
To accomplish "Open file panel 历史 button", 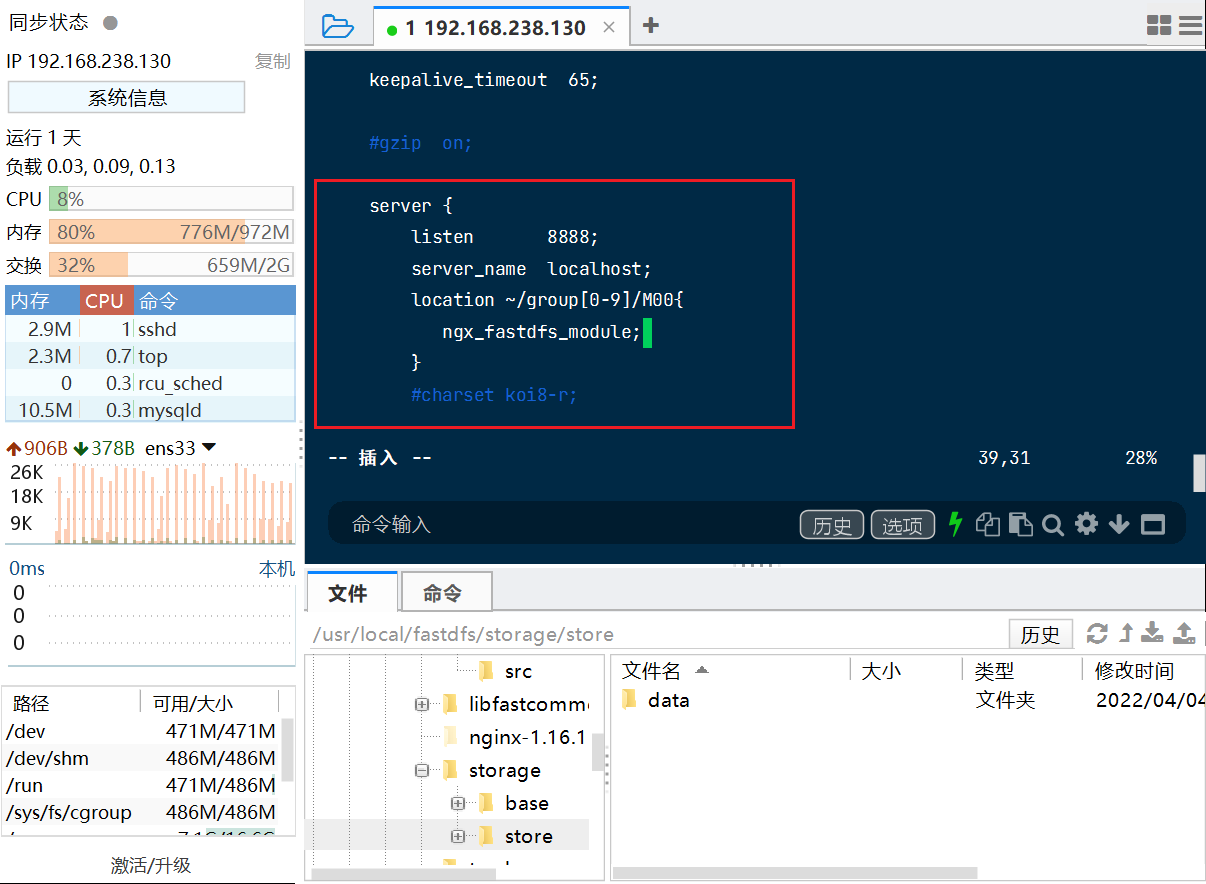I will (1040, 634).
